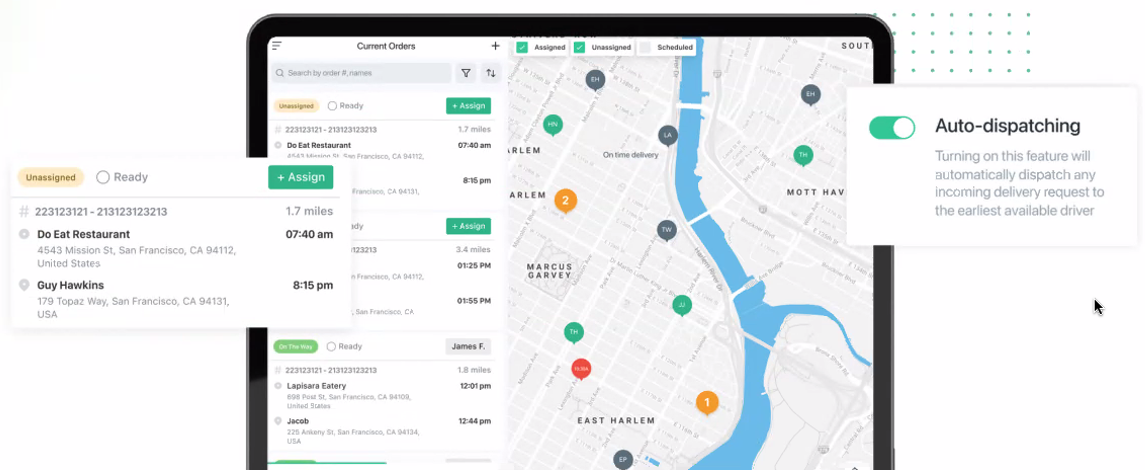Open the filter funnel icon

pyautogui.click(x=466, y=73)
